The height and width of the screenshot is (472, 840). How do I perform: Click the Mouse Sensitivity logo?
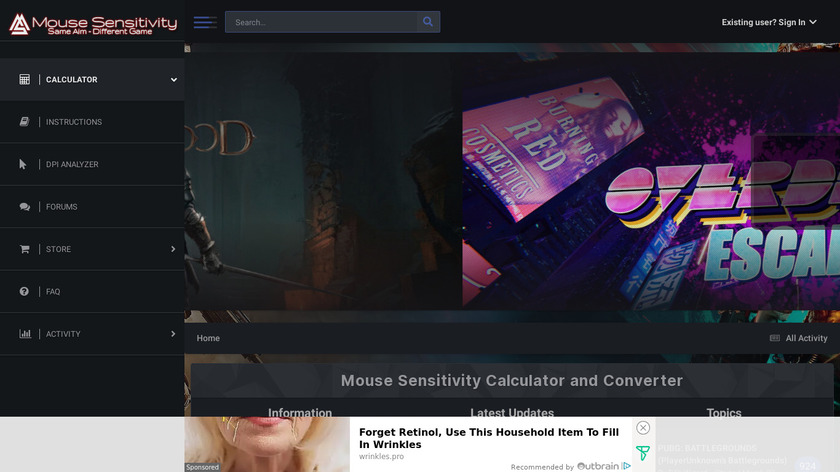click(93, 24)
